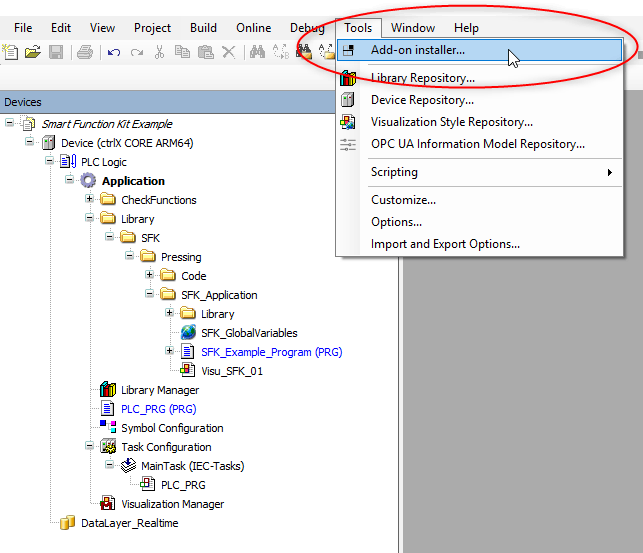643x553 pixels.
Task: Click the DataLayer_Realtime icon
Action: point(68,523)
